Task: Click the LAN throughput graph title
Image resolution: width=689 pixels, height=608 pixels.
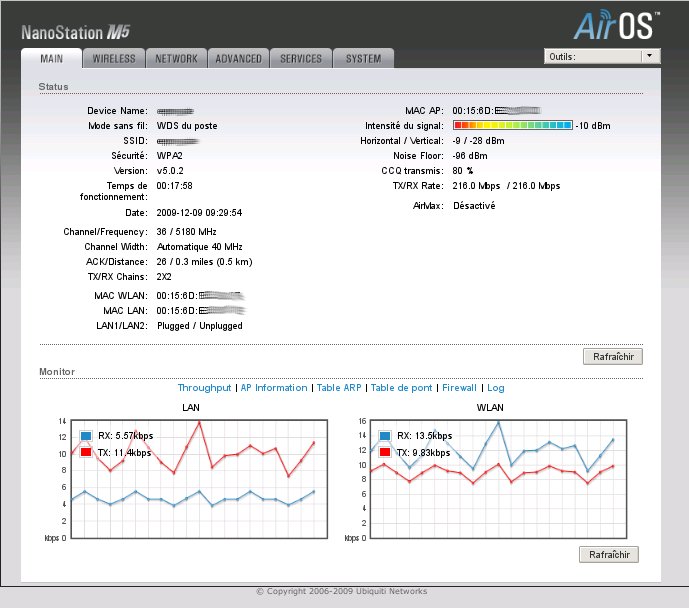Action: (191, 408)
